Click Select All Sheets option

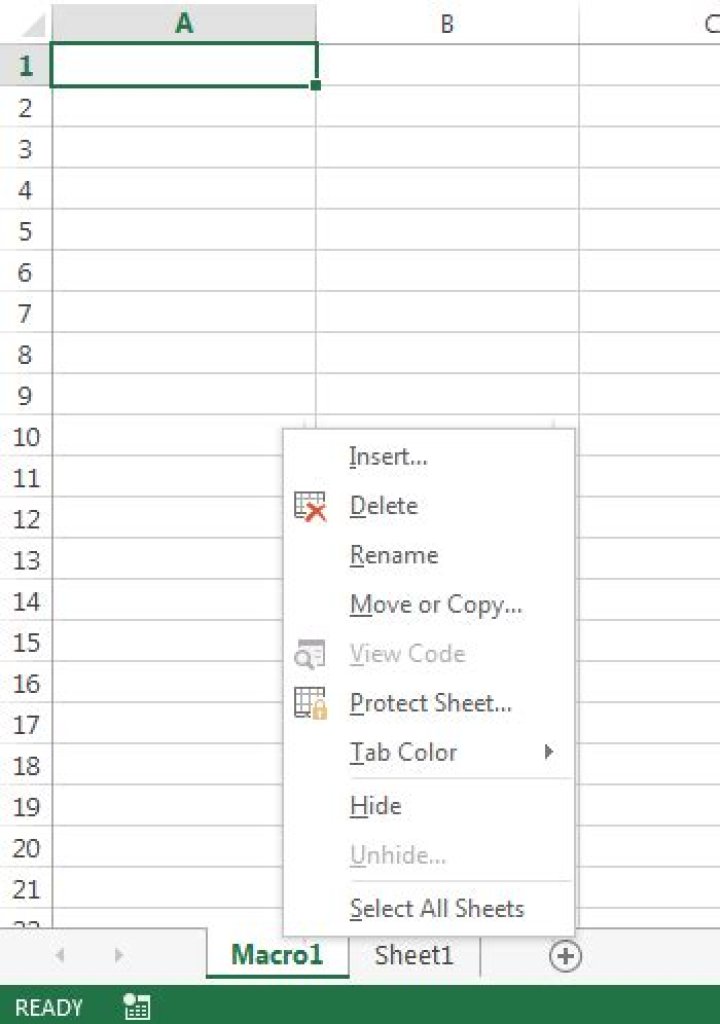pyautogui.click(x=437, y=908)
